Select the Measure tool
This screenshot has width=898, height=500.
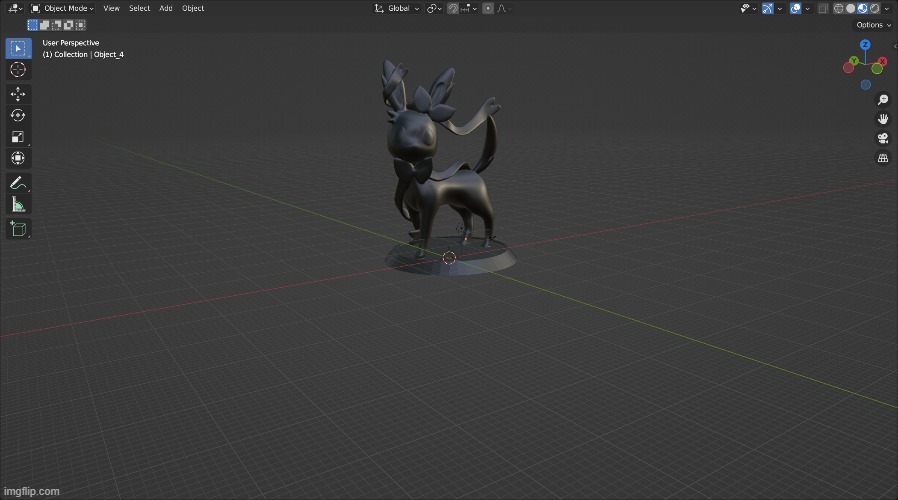(18, 205)
